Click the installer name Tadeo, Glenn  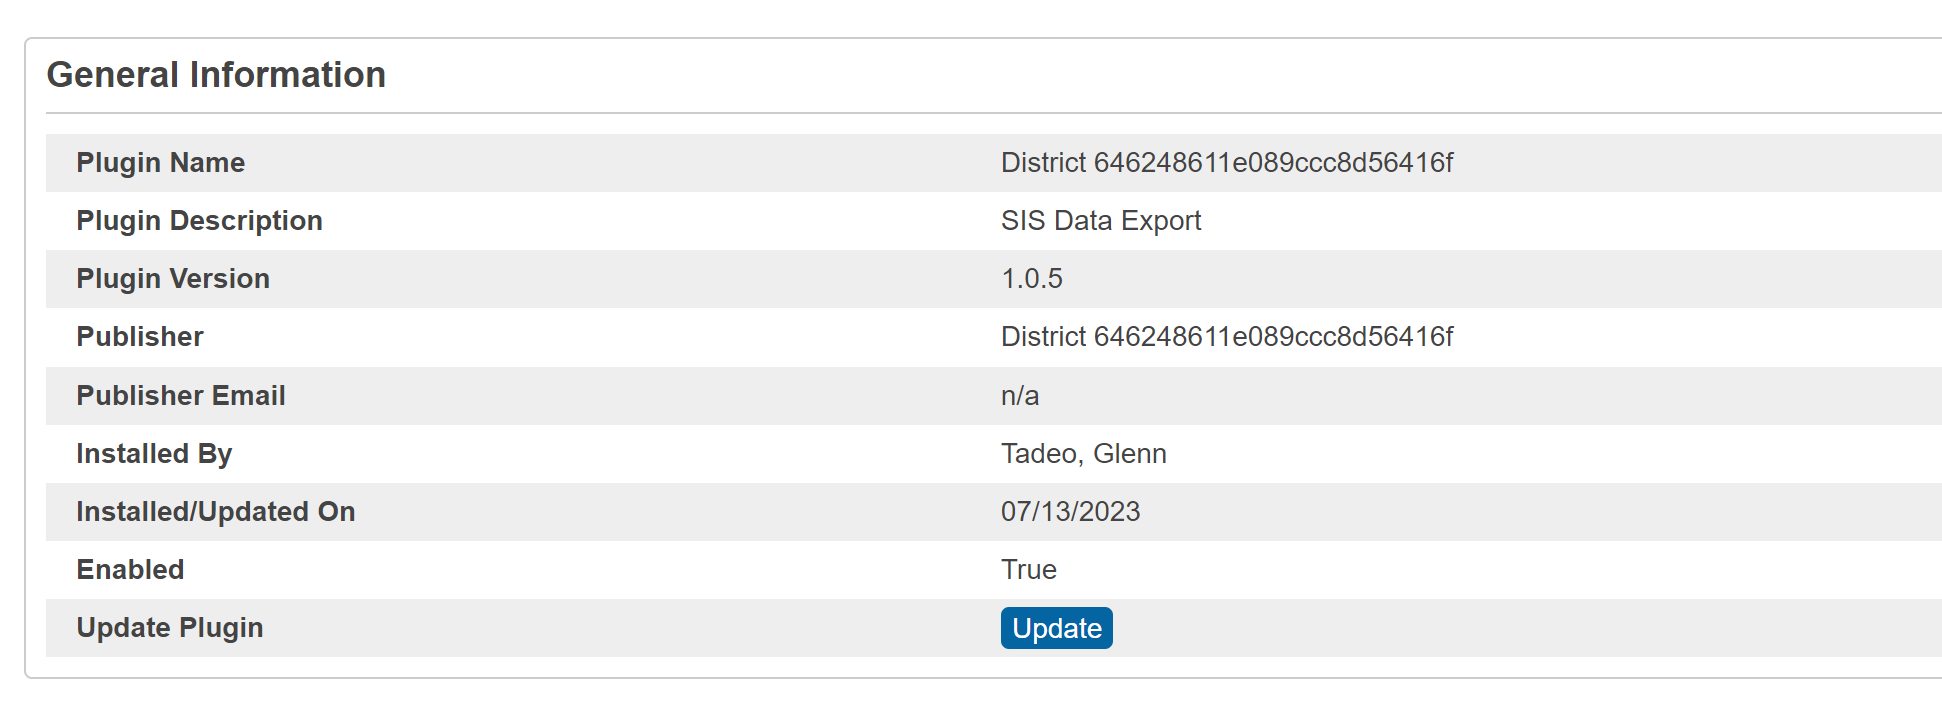1084,453
